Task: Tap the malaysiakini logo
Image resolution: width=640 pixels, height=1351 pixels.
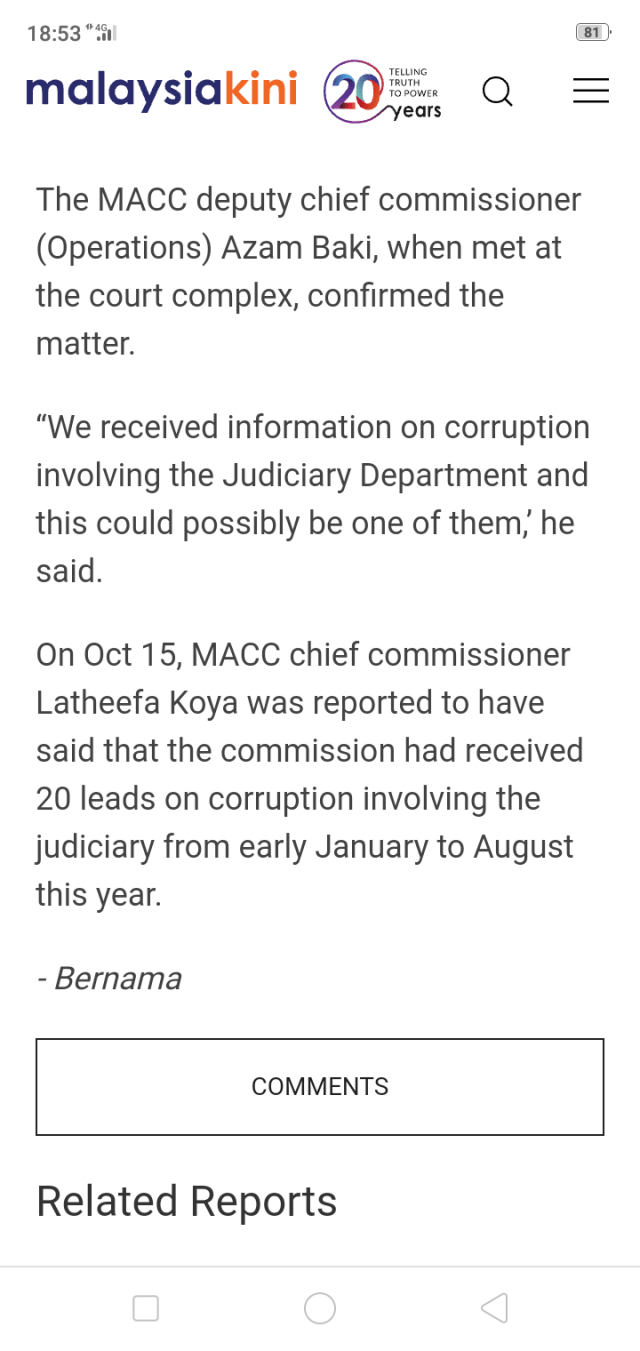Action: pyautogui.click(x=162, y=91)
